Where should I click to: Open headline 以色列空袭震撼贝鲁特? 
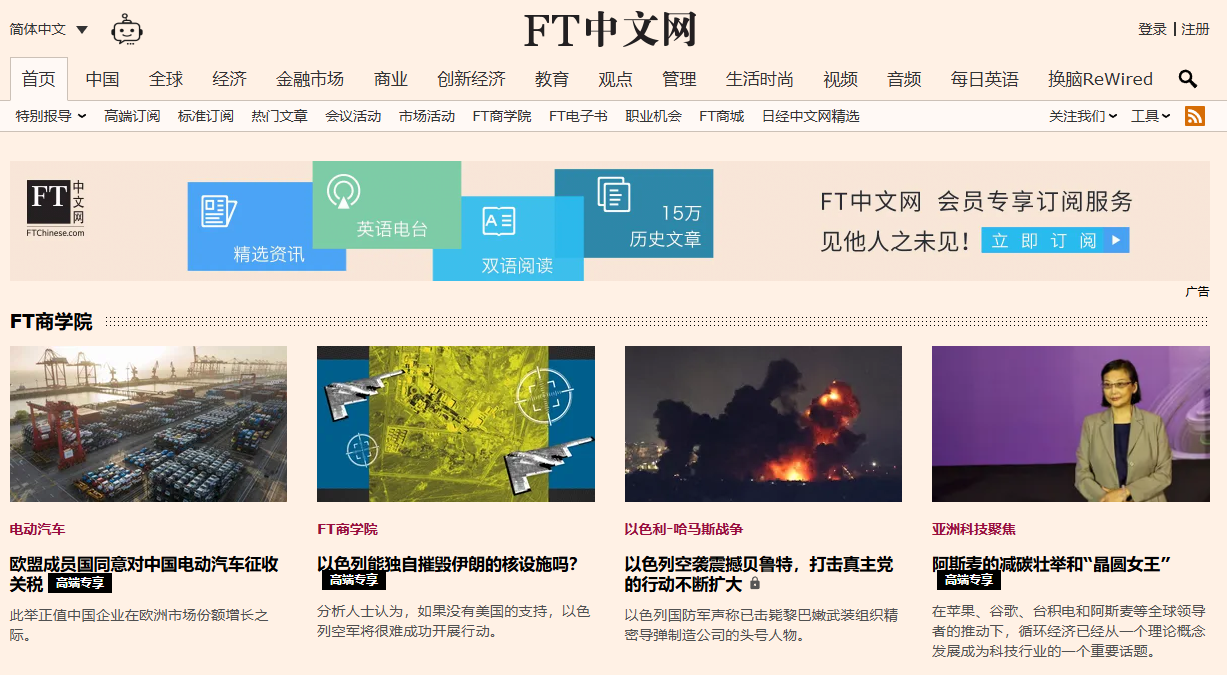click(759, 573)
